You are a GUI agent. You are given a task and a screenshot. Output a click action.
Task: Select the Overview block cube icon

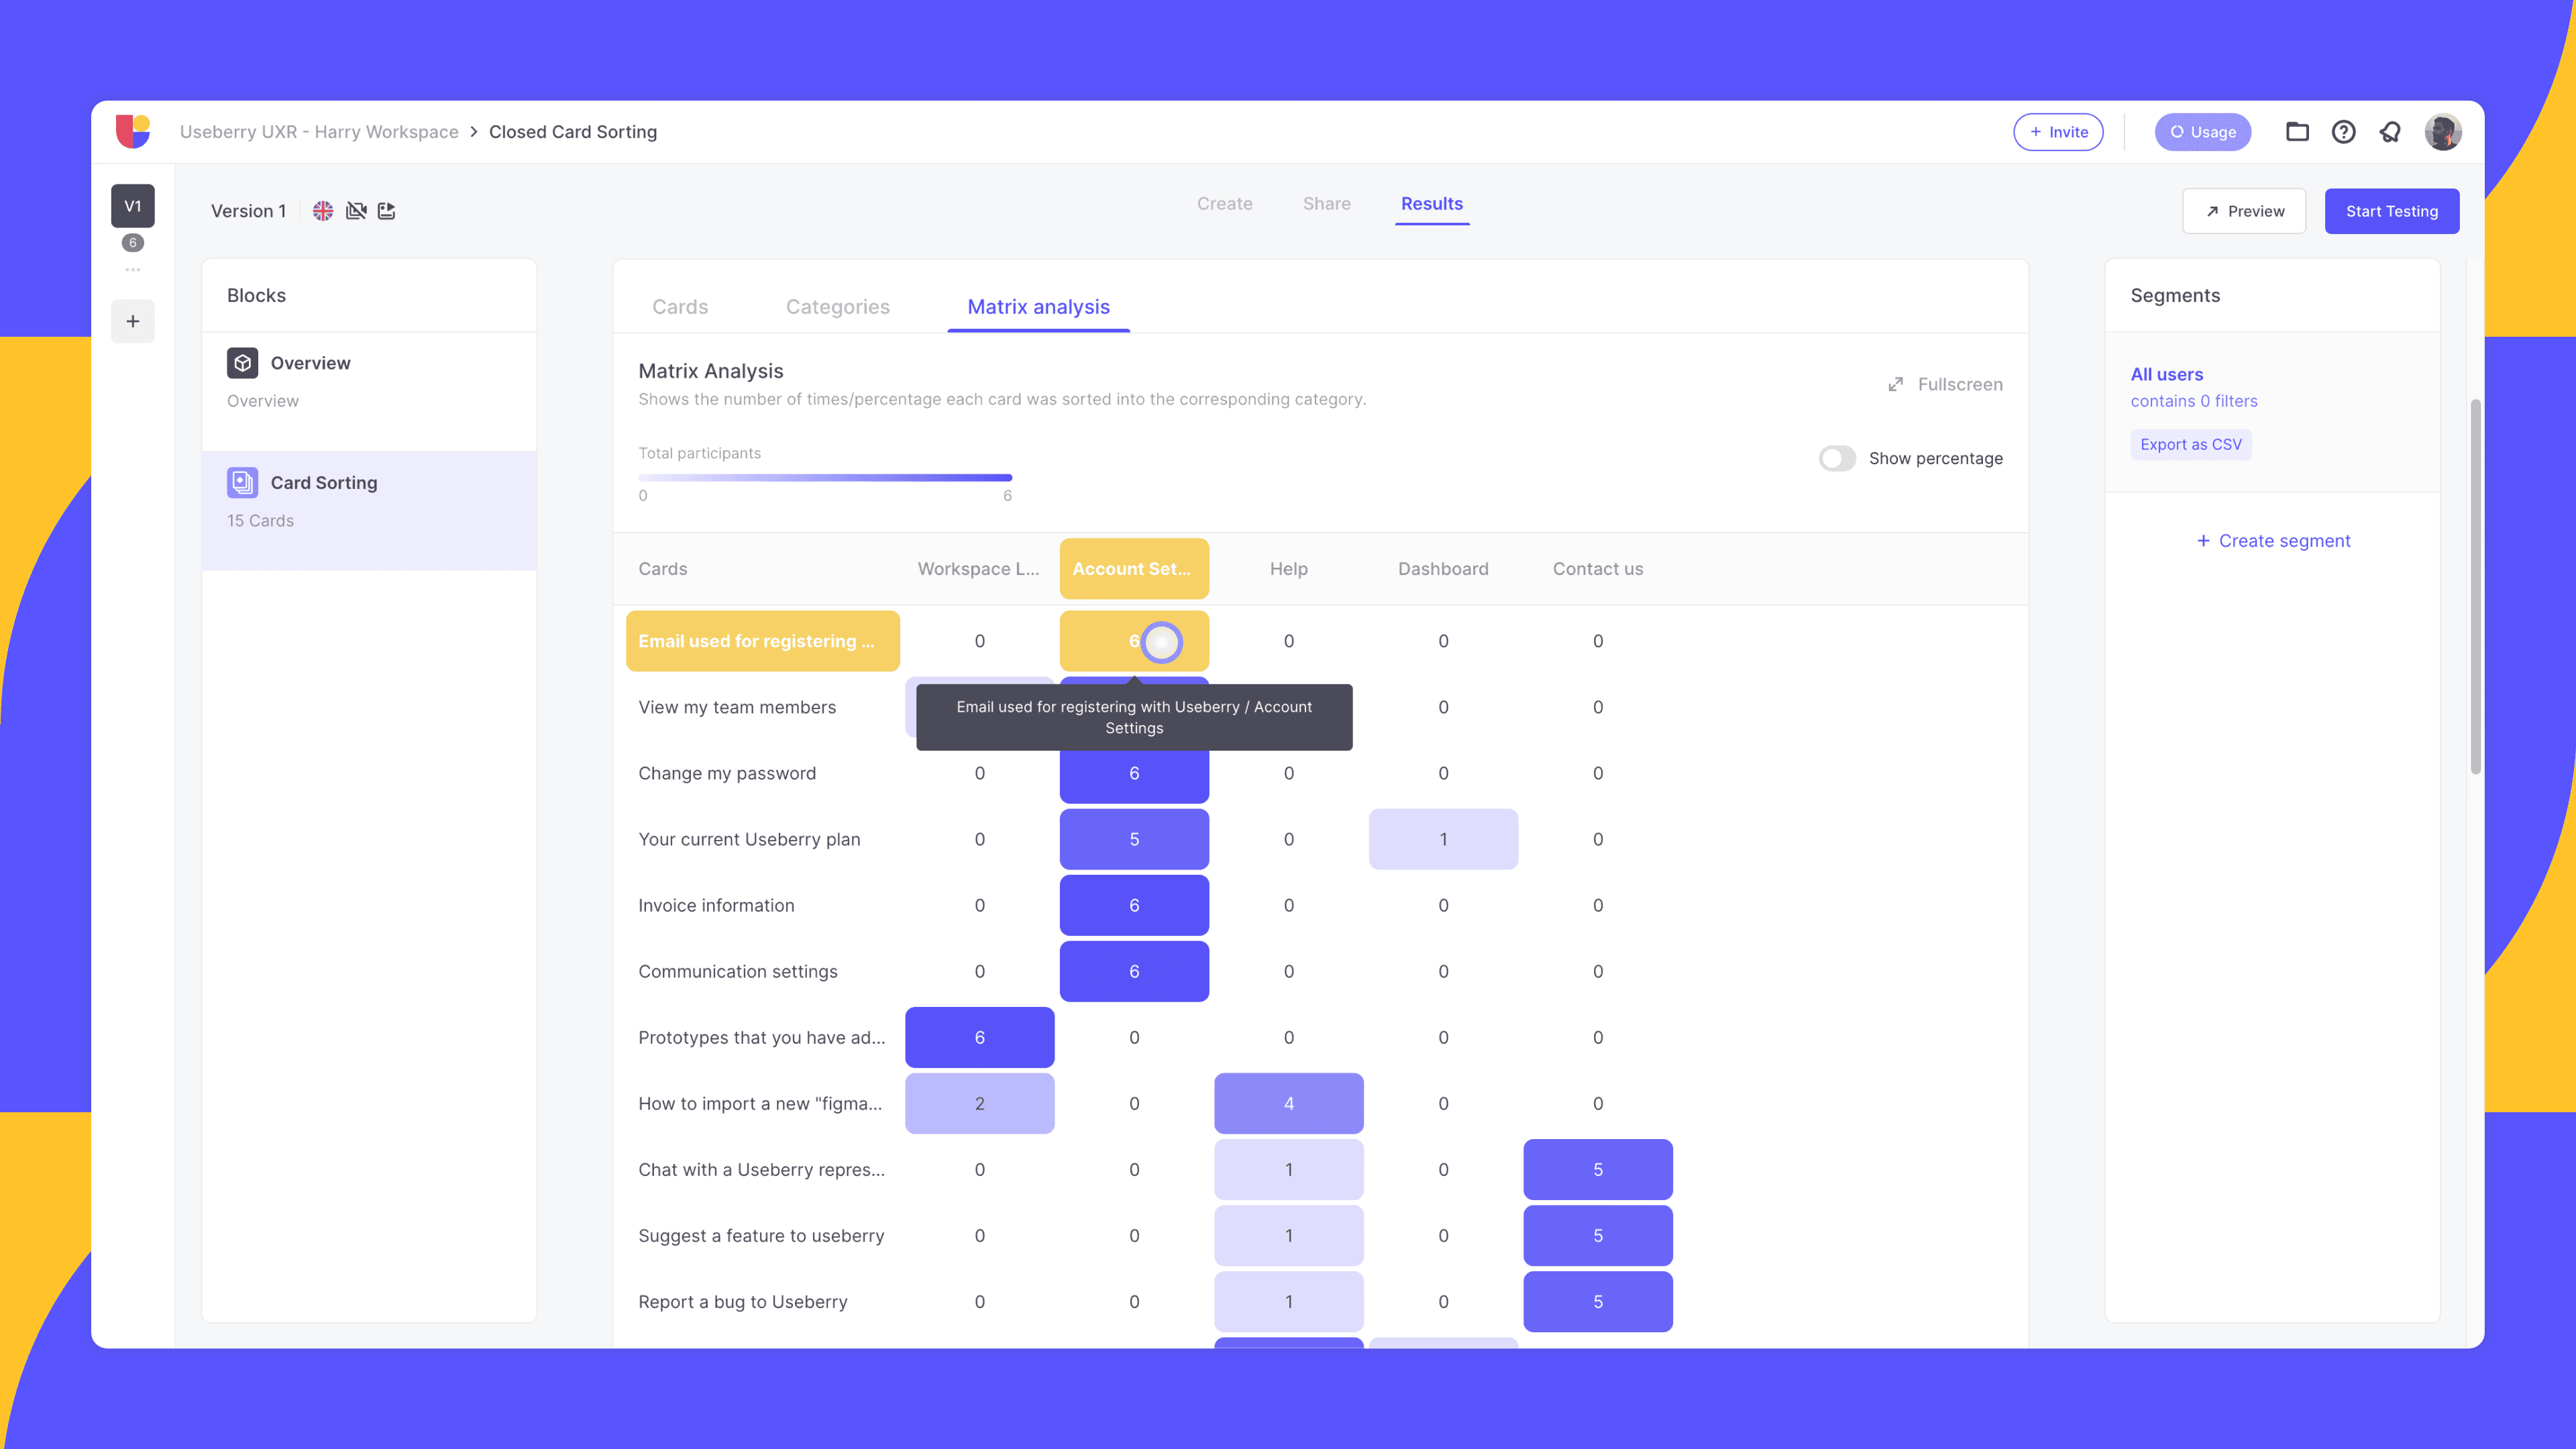pyautogui.click(x=242, y=362)
